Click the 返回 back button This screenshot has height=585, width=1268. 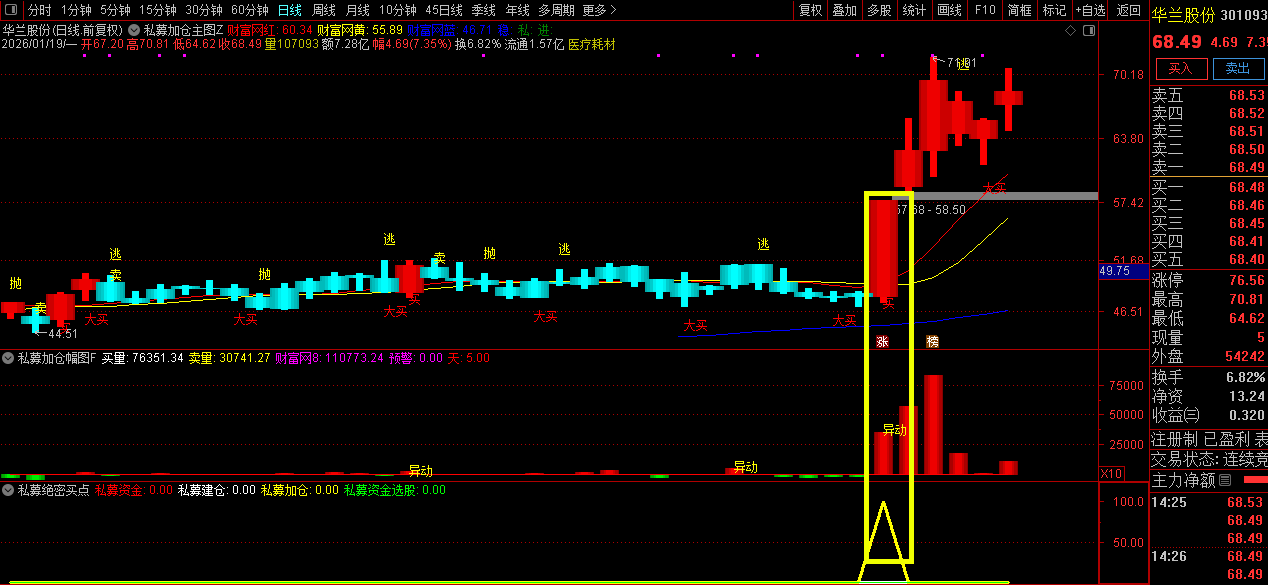[x=1129, y=10]
